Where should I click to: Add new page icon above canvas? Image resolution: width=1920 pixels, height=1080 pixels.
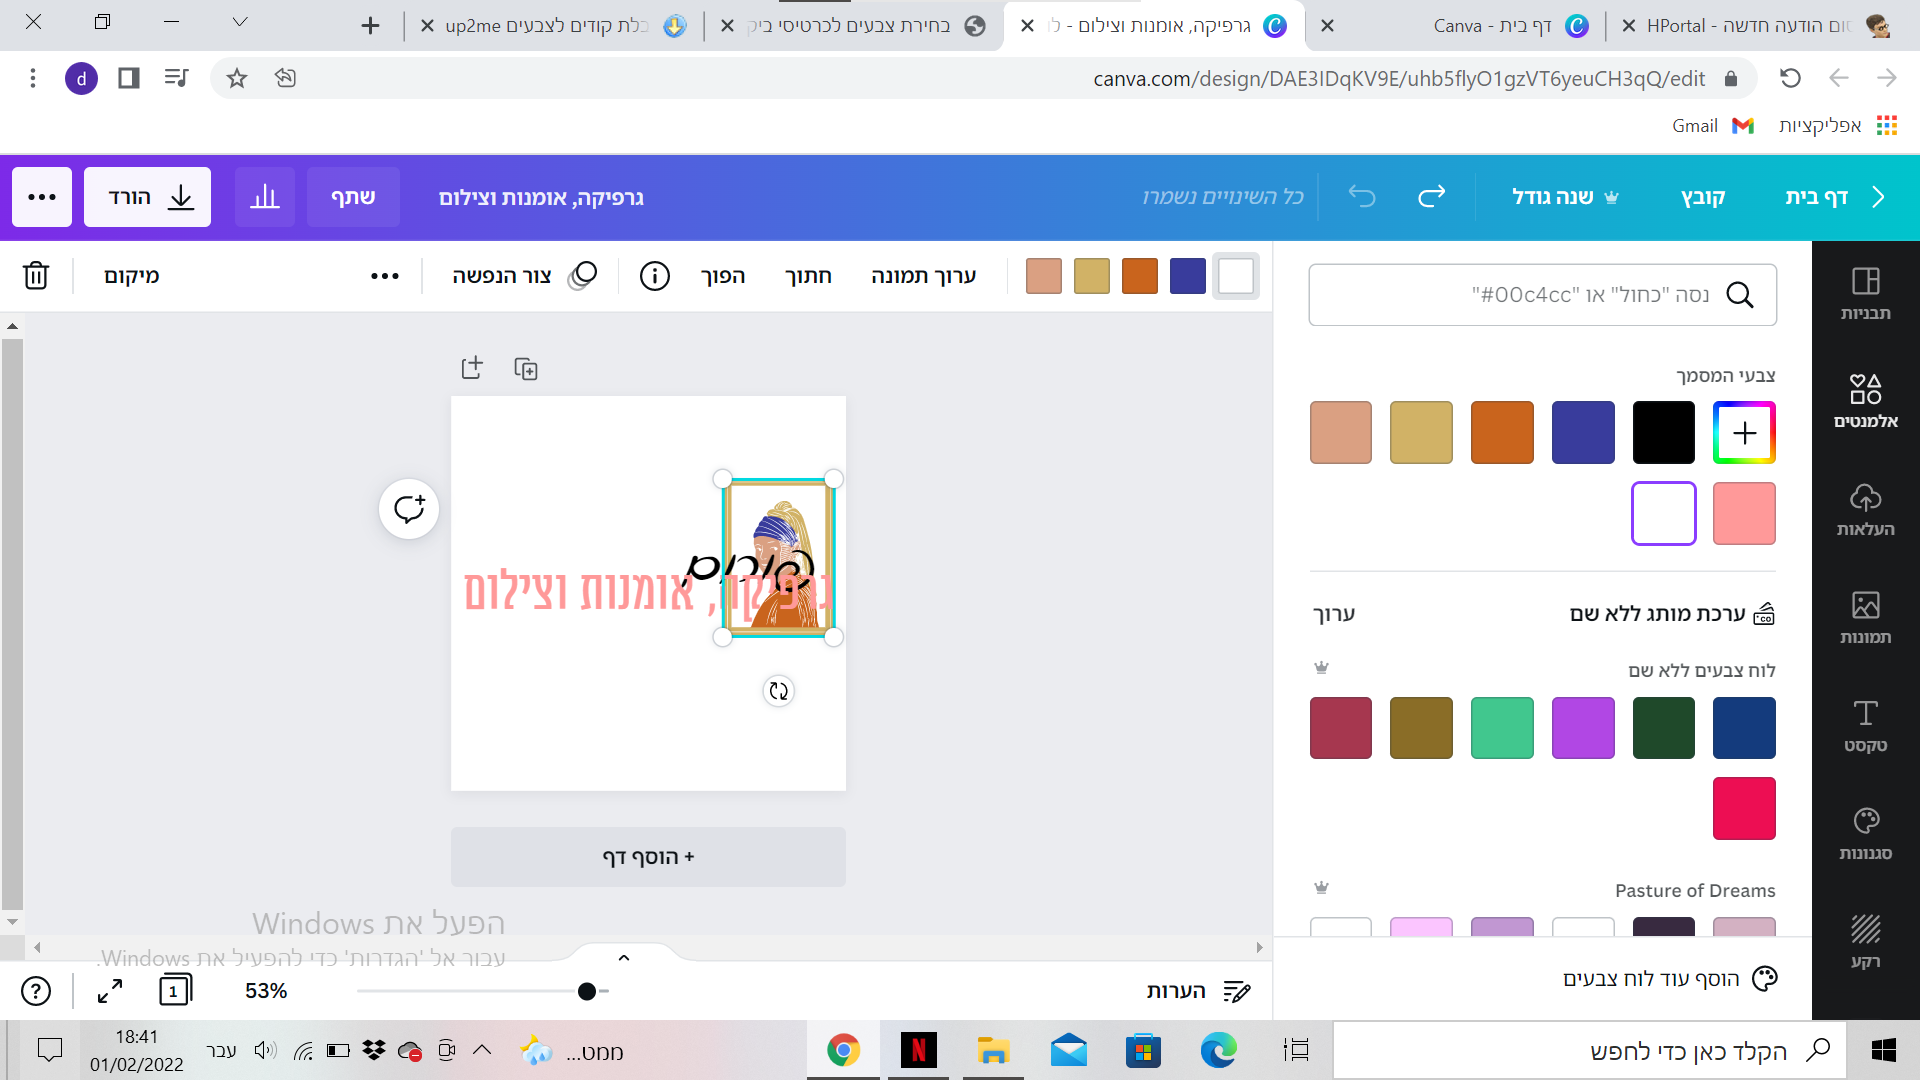472,368
